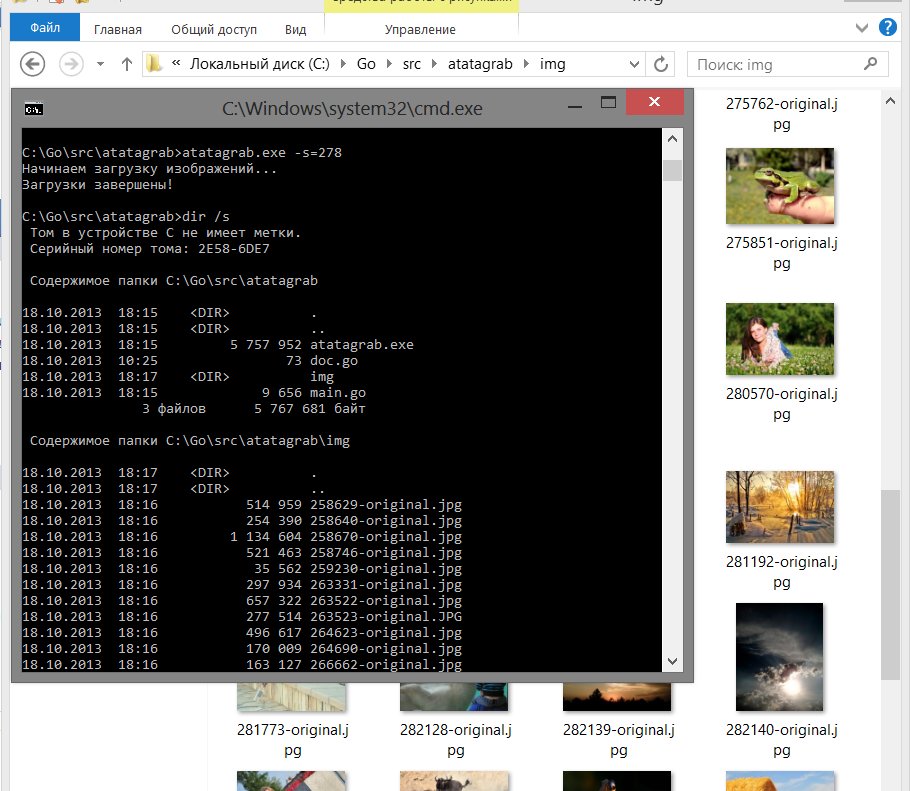
Task: Select the Вид ribbon tab
Action: pyautogui.click(x=295, y=29)
